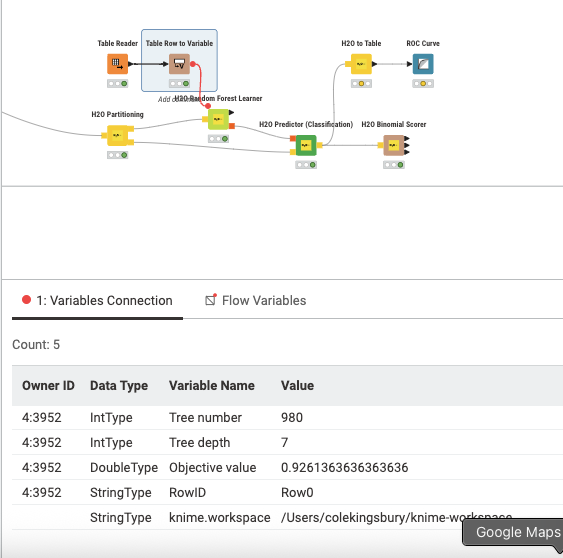This screenshot has width=563, height=558.
Task: Switch to the Variables Connection tab
Action: [97, 301]
